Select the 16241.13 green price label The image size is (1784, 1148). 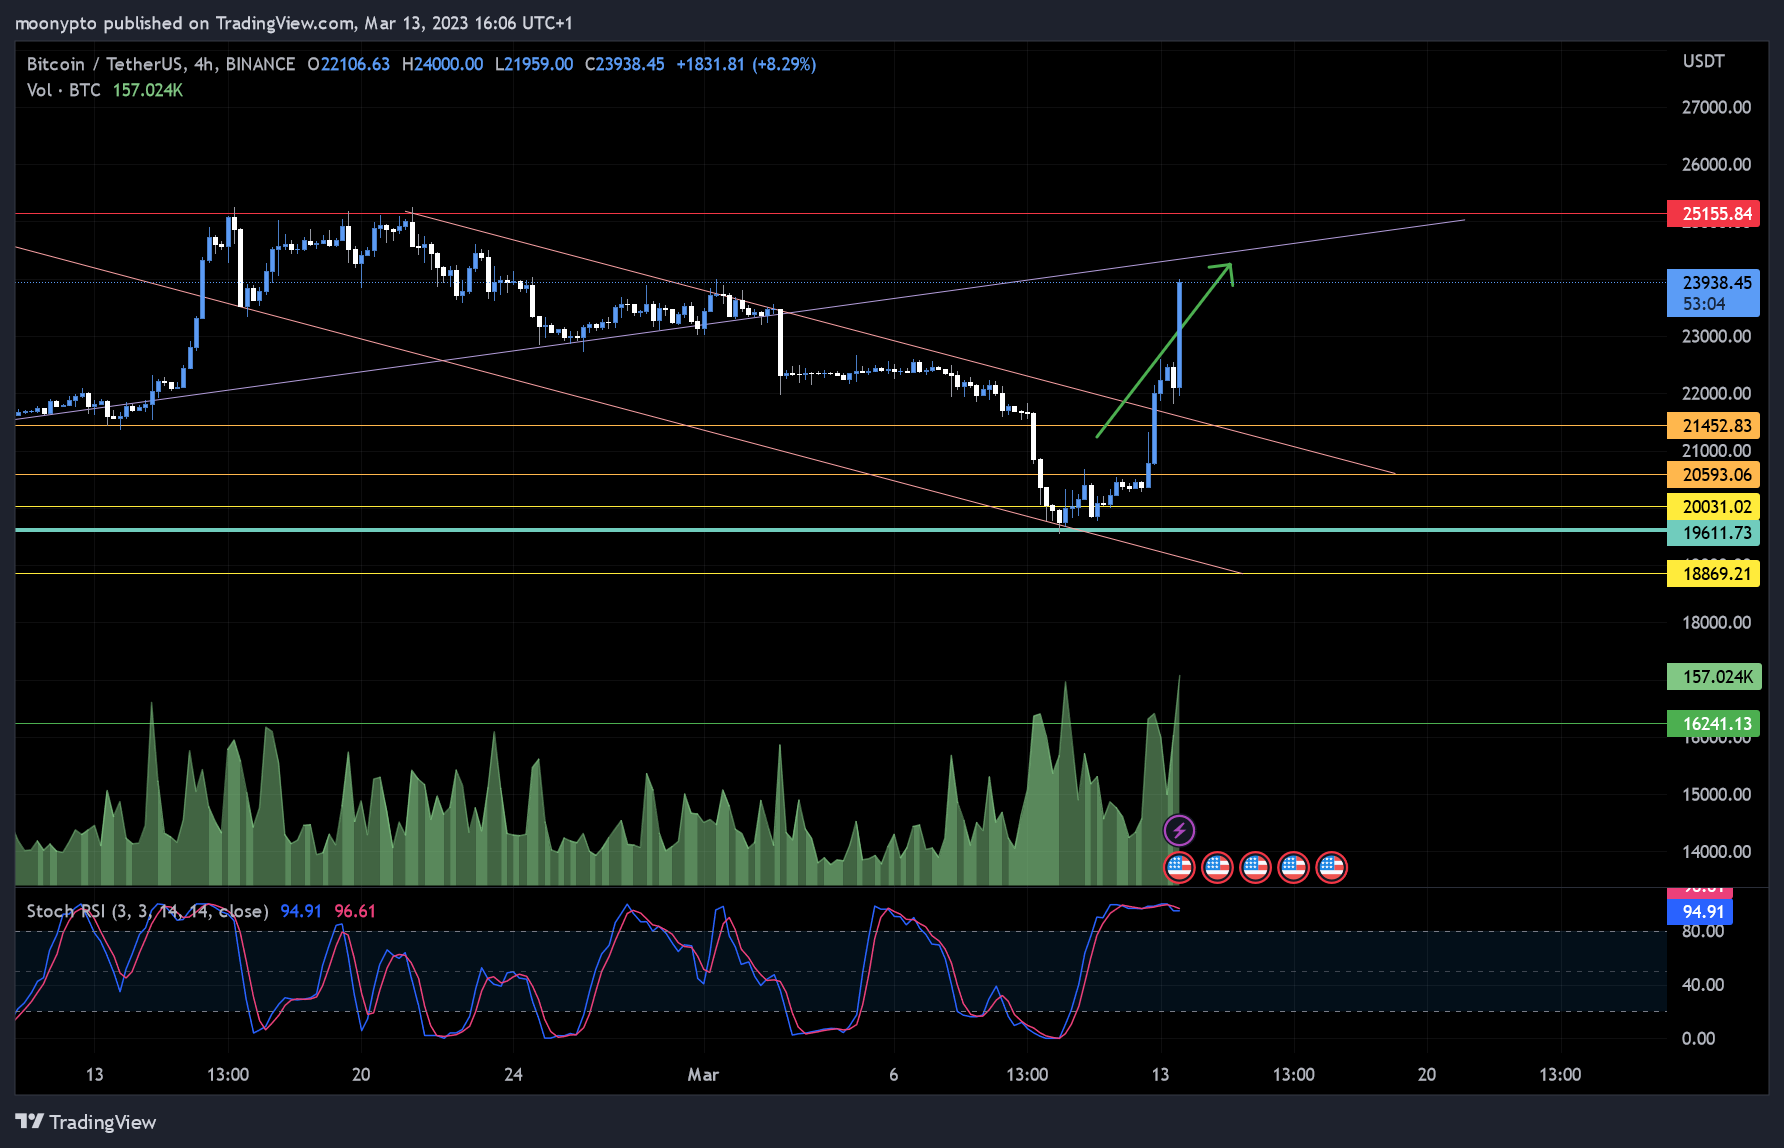point(1713,724)
